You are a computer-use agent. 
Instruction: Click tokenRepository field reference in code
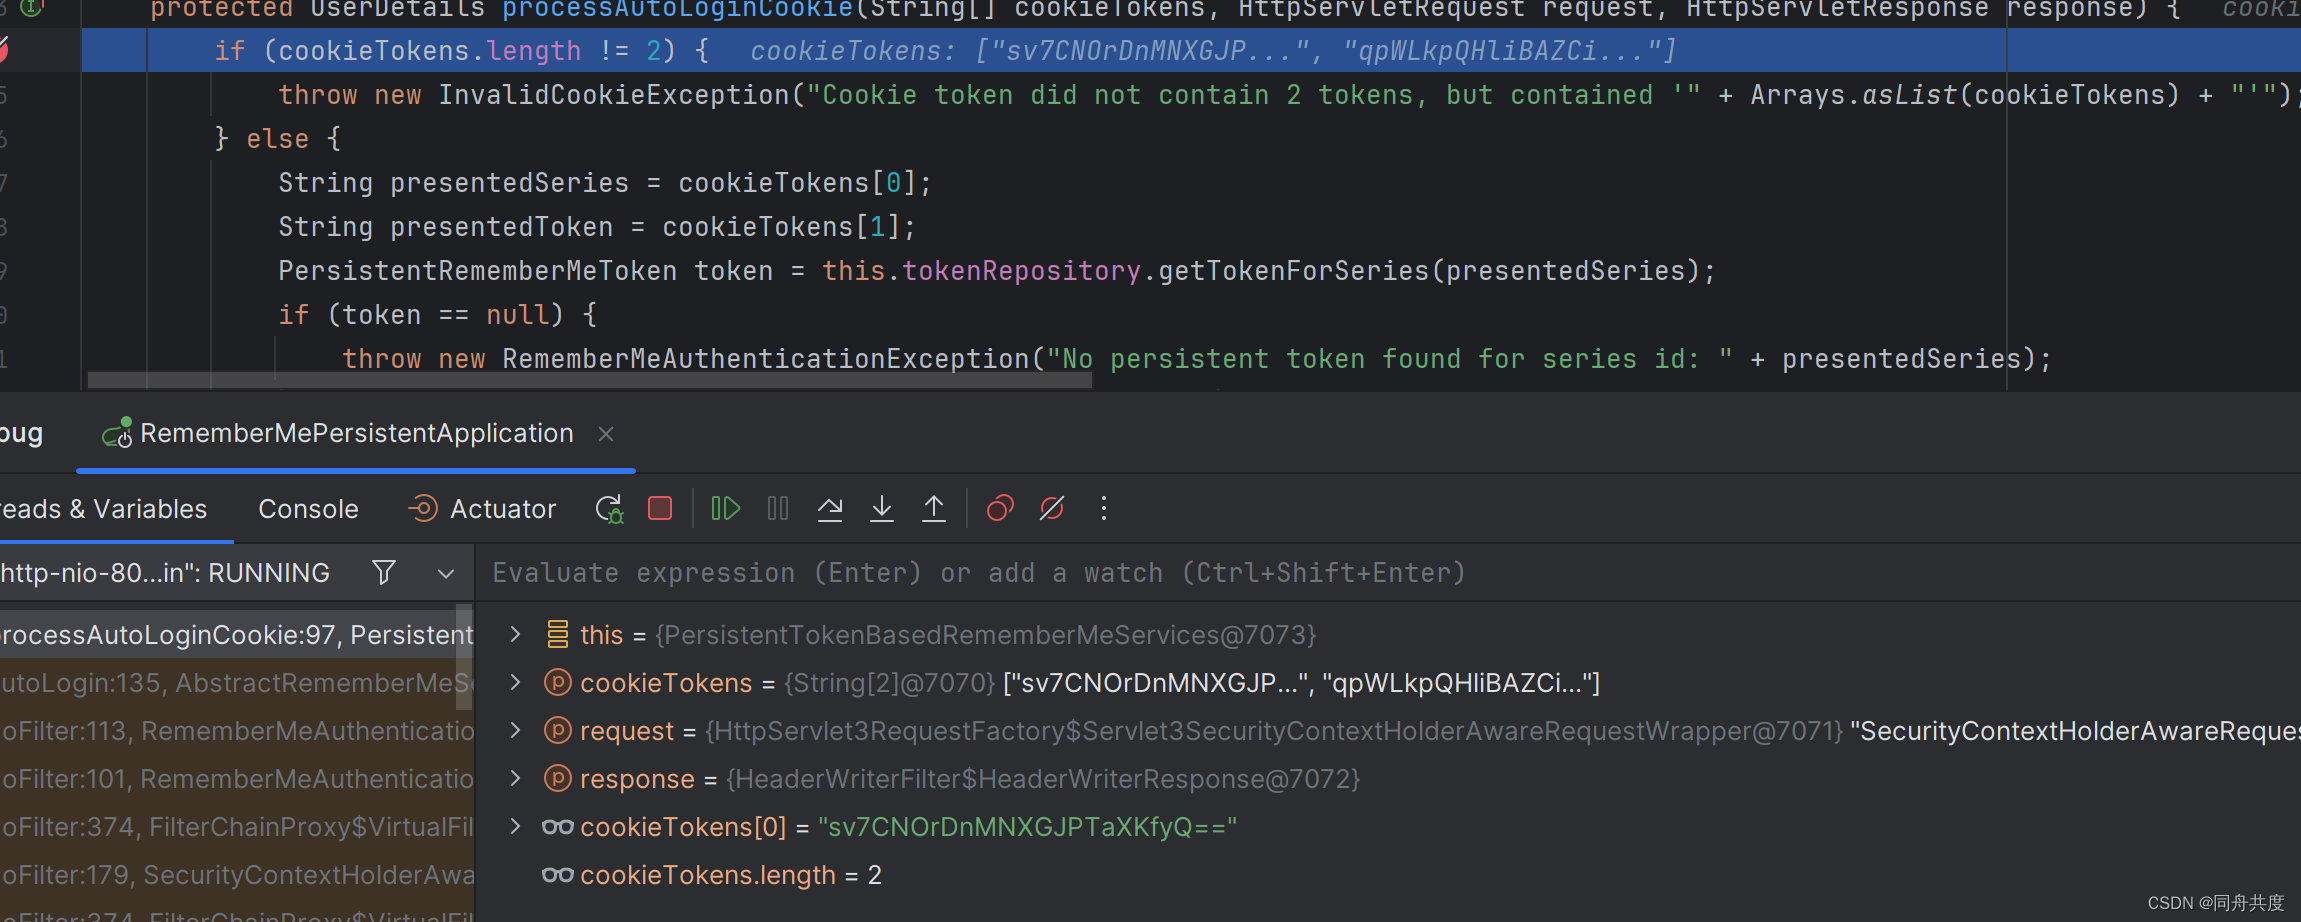(x=1021, y=271)
